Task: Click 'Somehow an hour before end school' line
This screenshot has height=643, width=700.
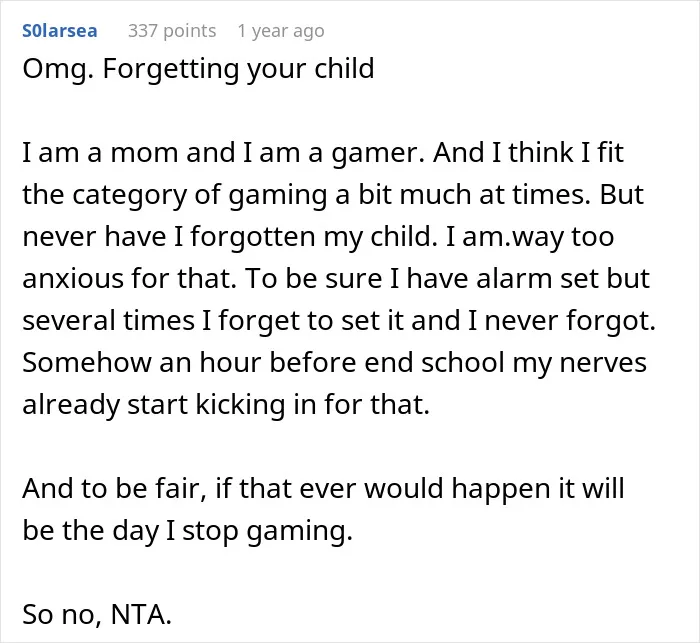Action: tap(334, 363)
